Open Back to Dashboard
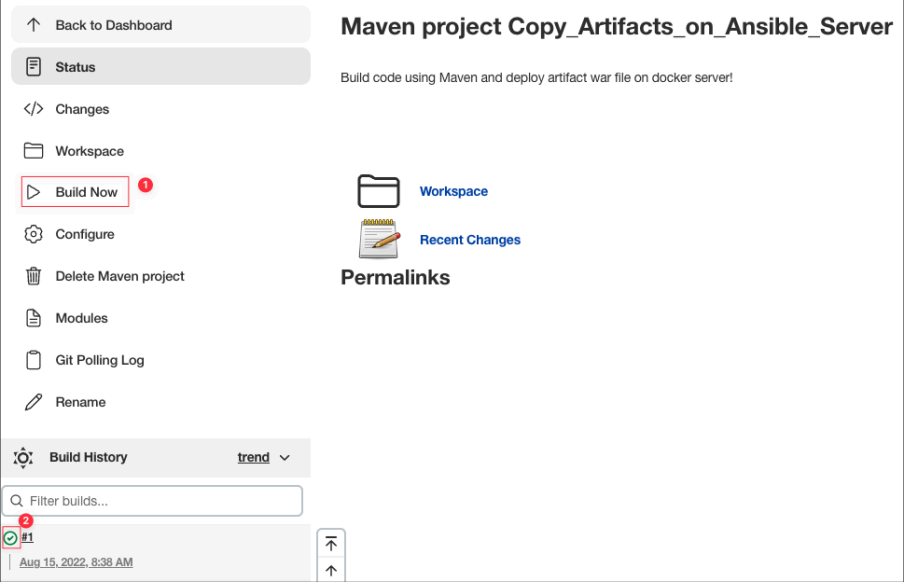 161,25
